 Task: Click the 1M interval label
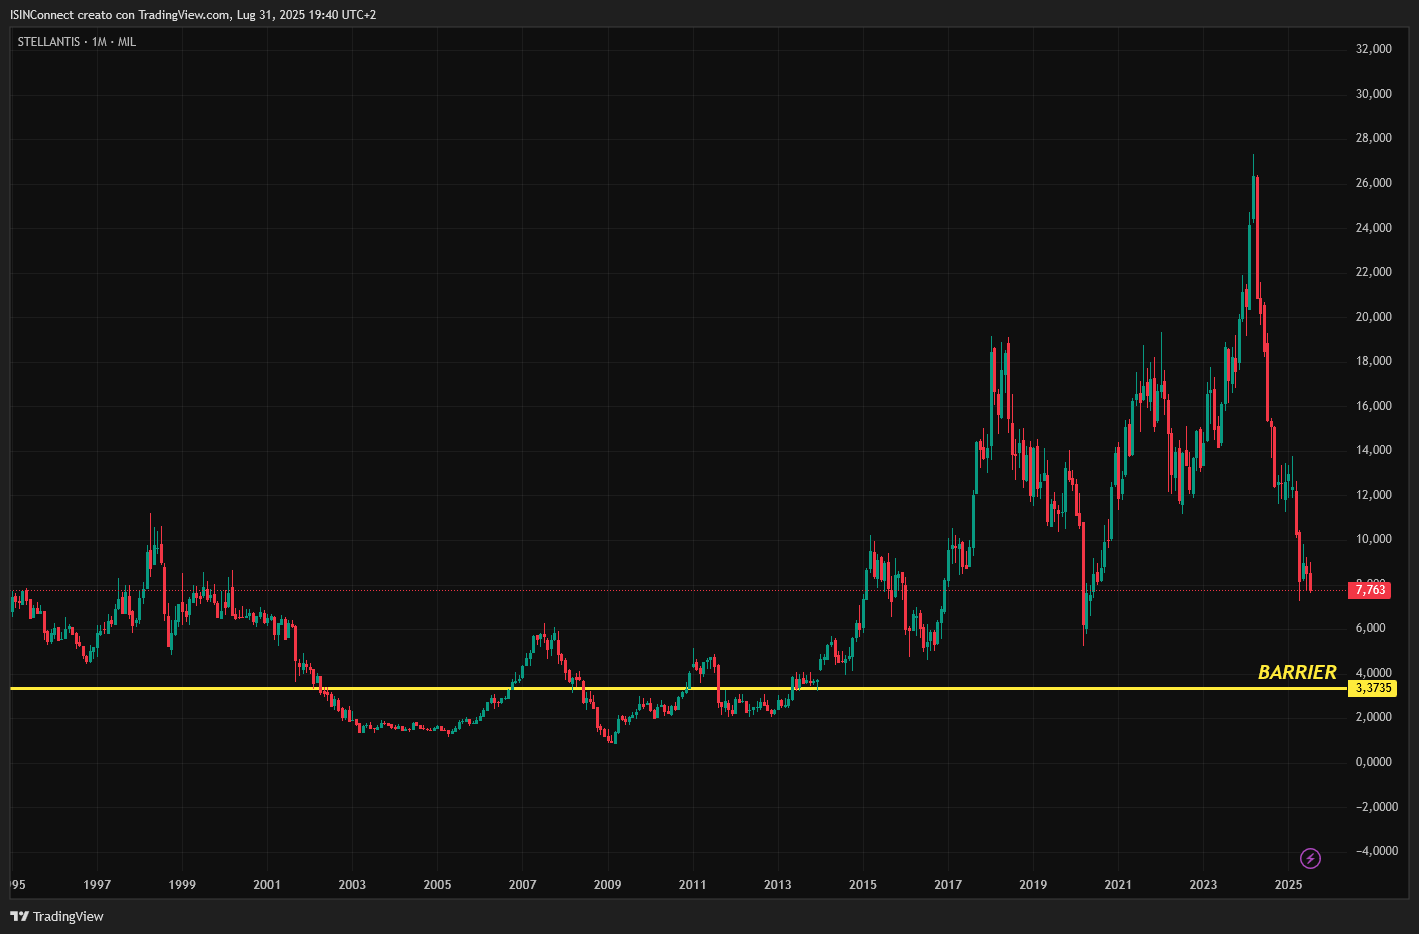[99, 42]
